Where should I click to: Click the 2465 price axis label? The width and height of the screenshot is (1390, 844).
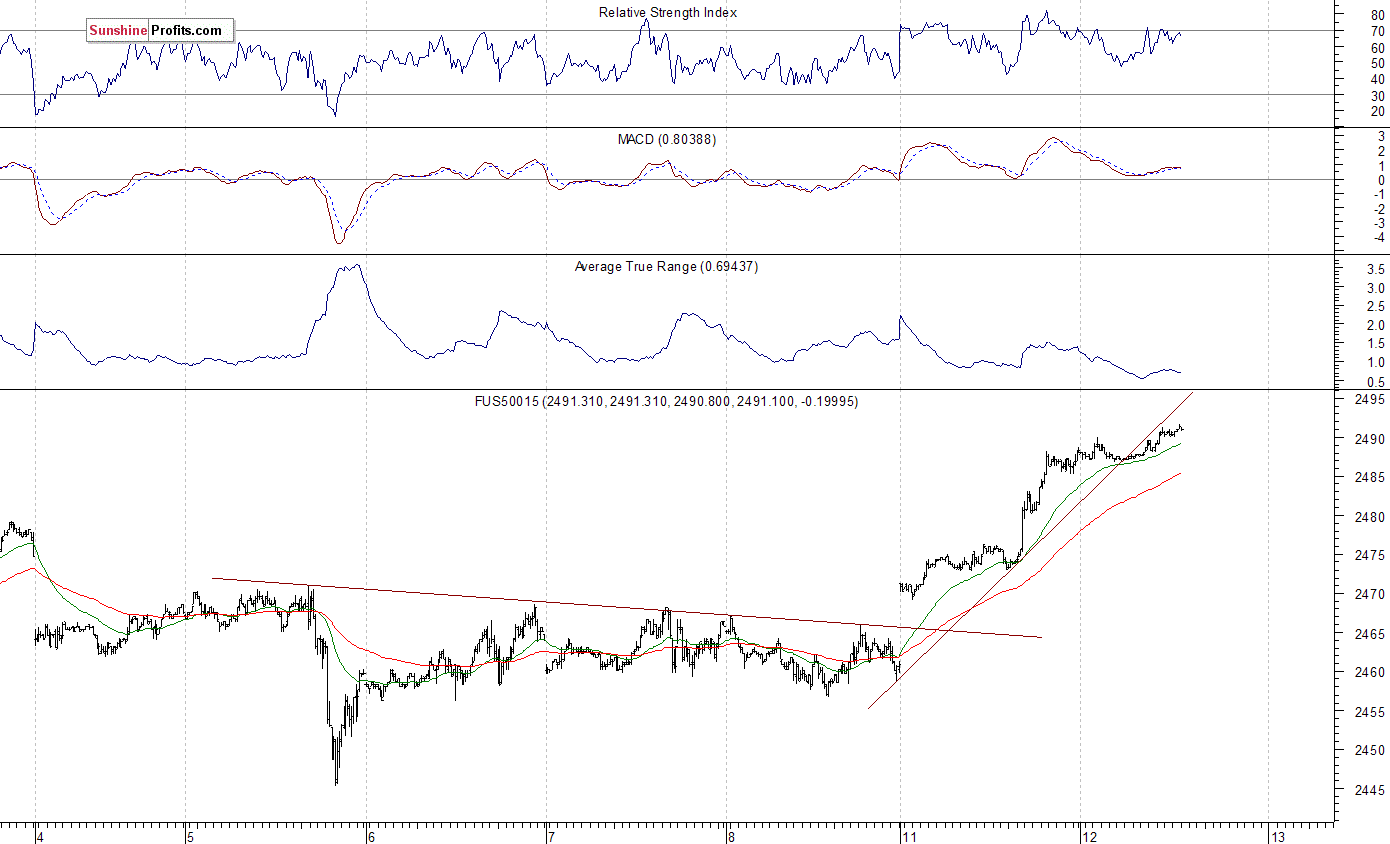coord(1371,634)
